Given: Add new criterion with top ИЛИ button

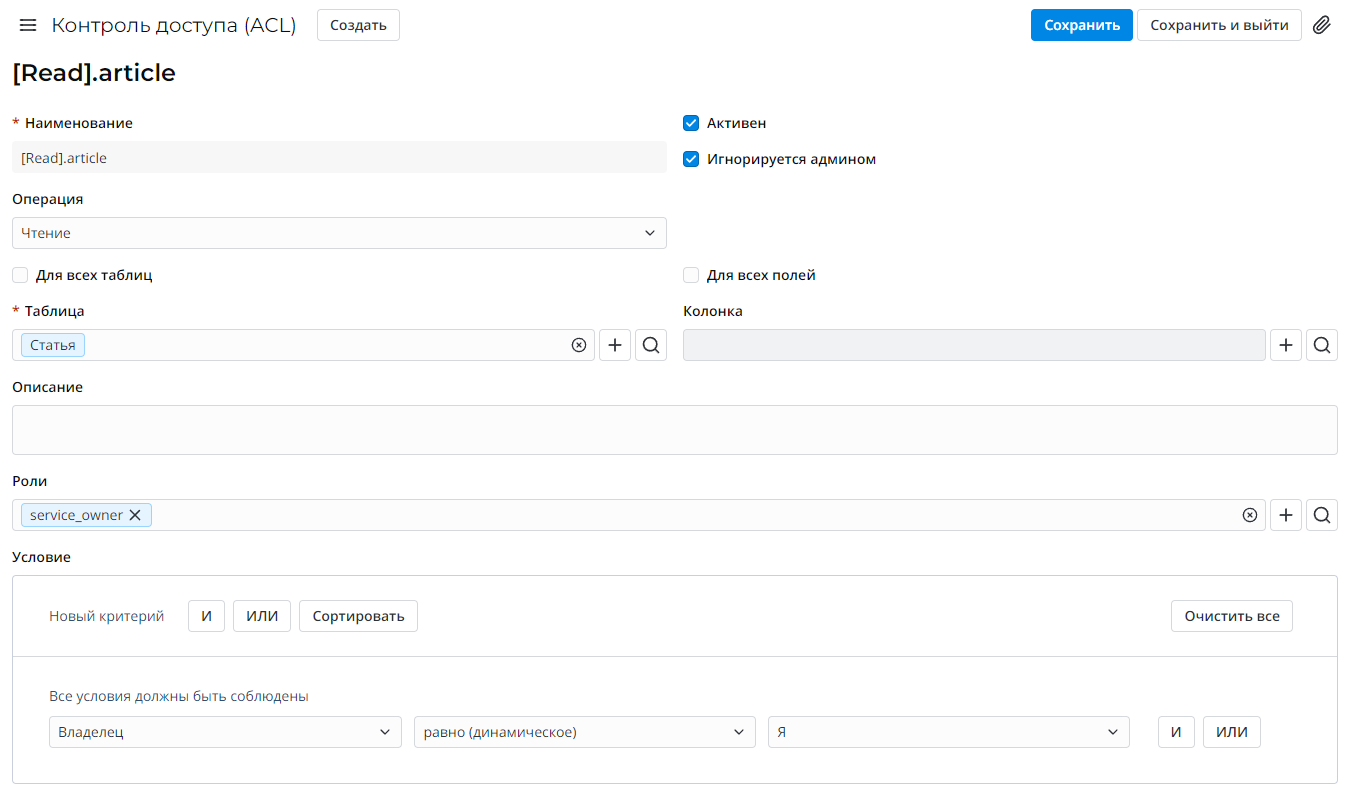Looking at the screenshot, I should 262,616.
